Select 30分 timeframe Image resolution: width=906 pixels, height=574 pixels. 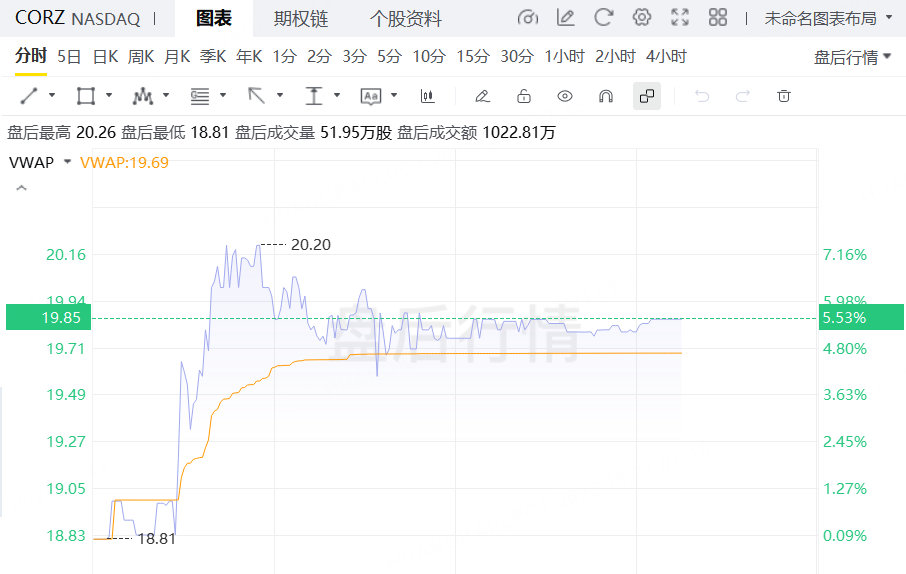pos(517,57)
